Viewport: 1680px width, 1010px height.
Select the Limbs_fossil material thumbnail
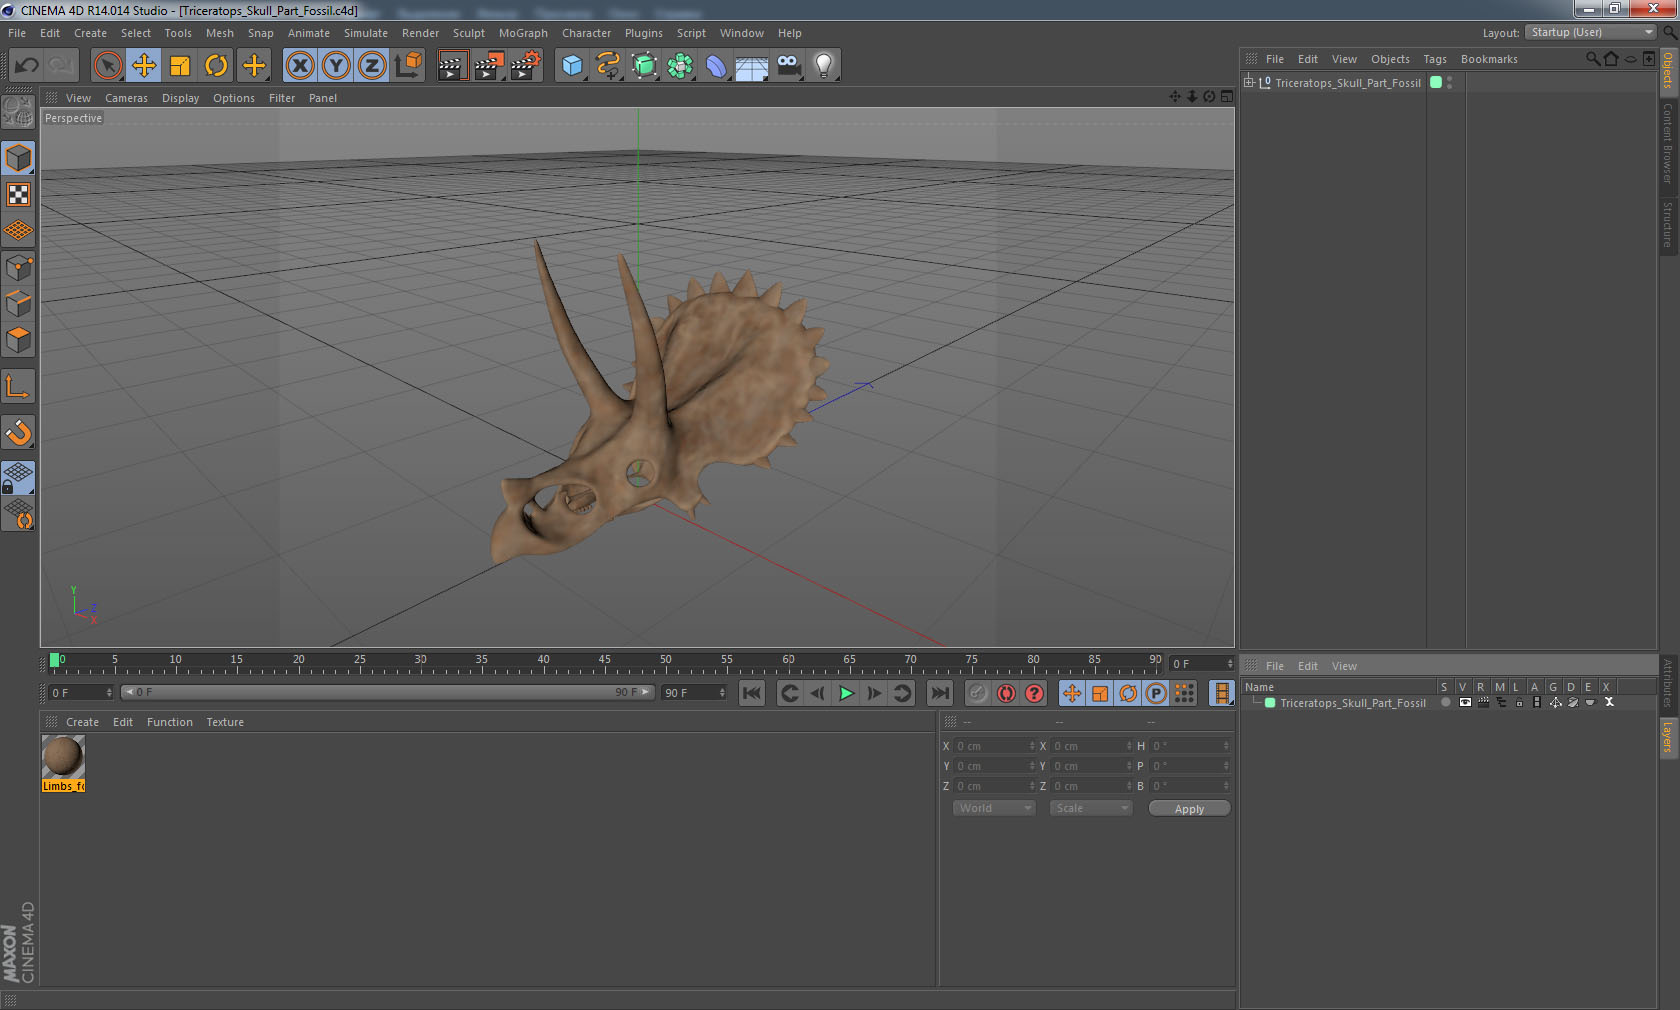point(63,757)
